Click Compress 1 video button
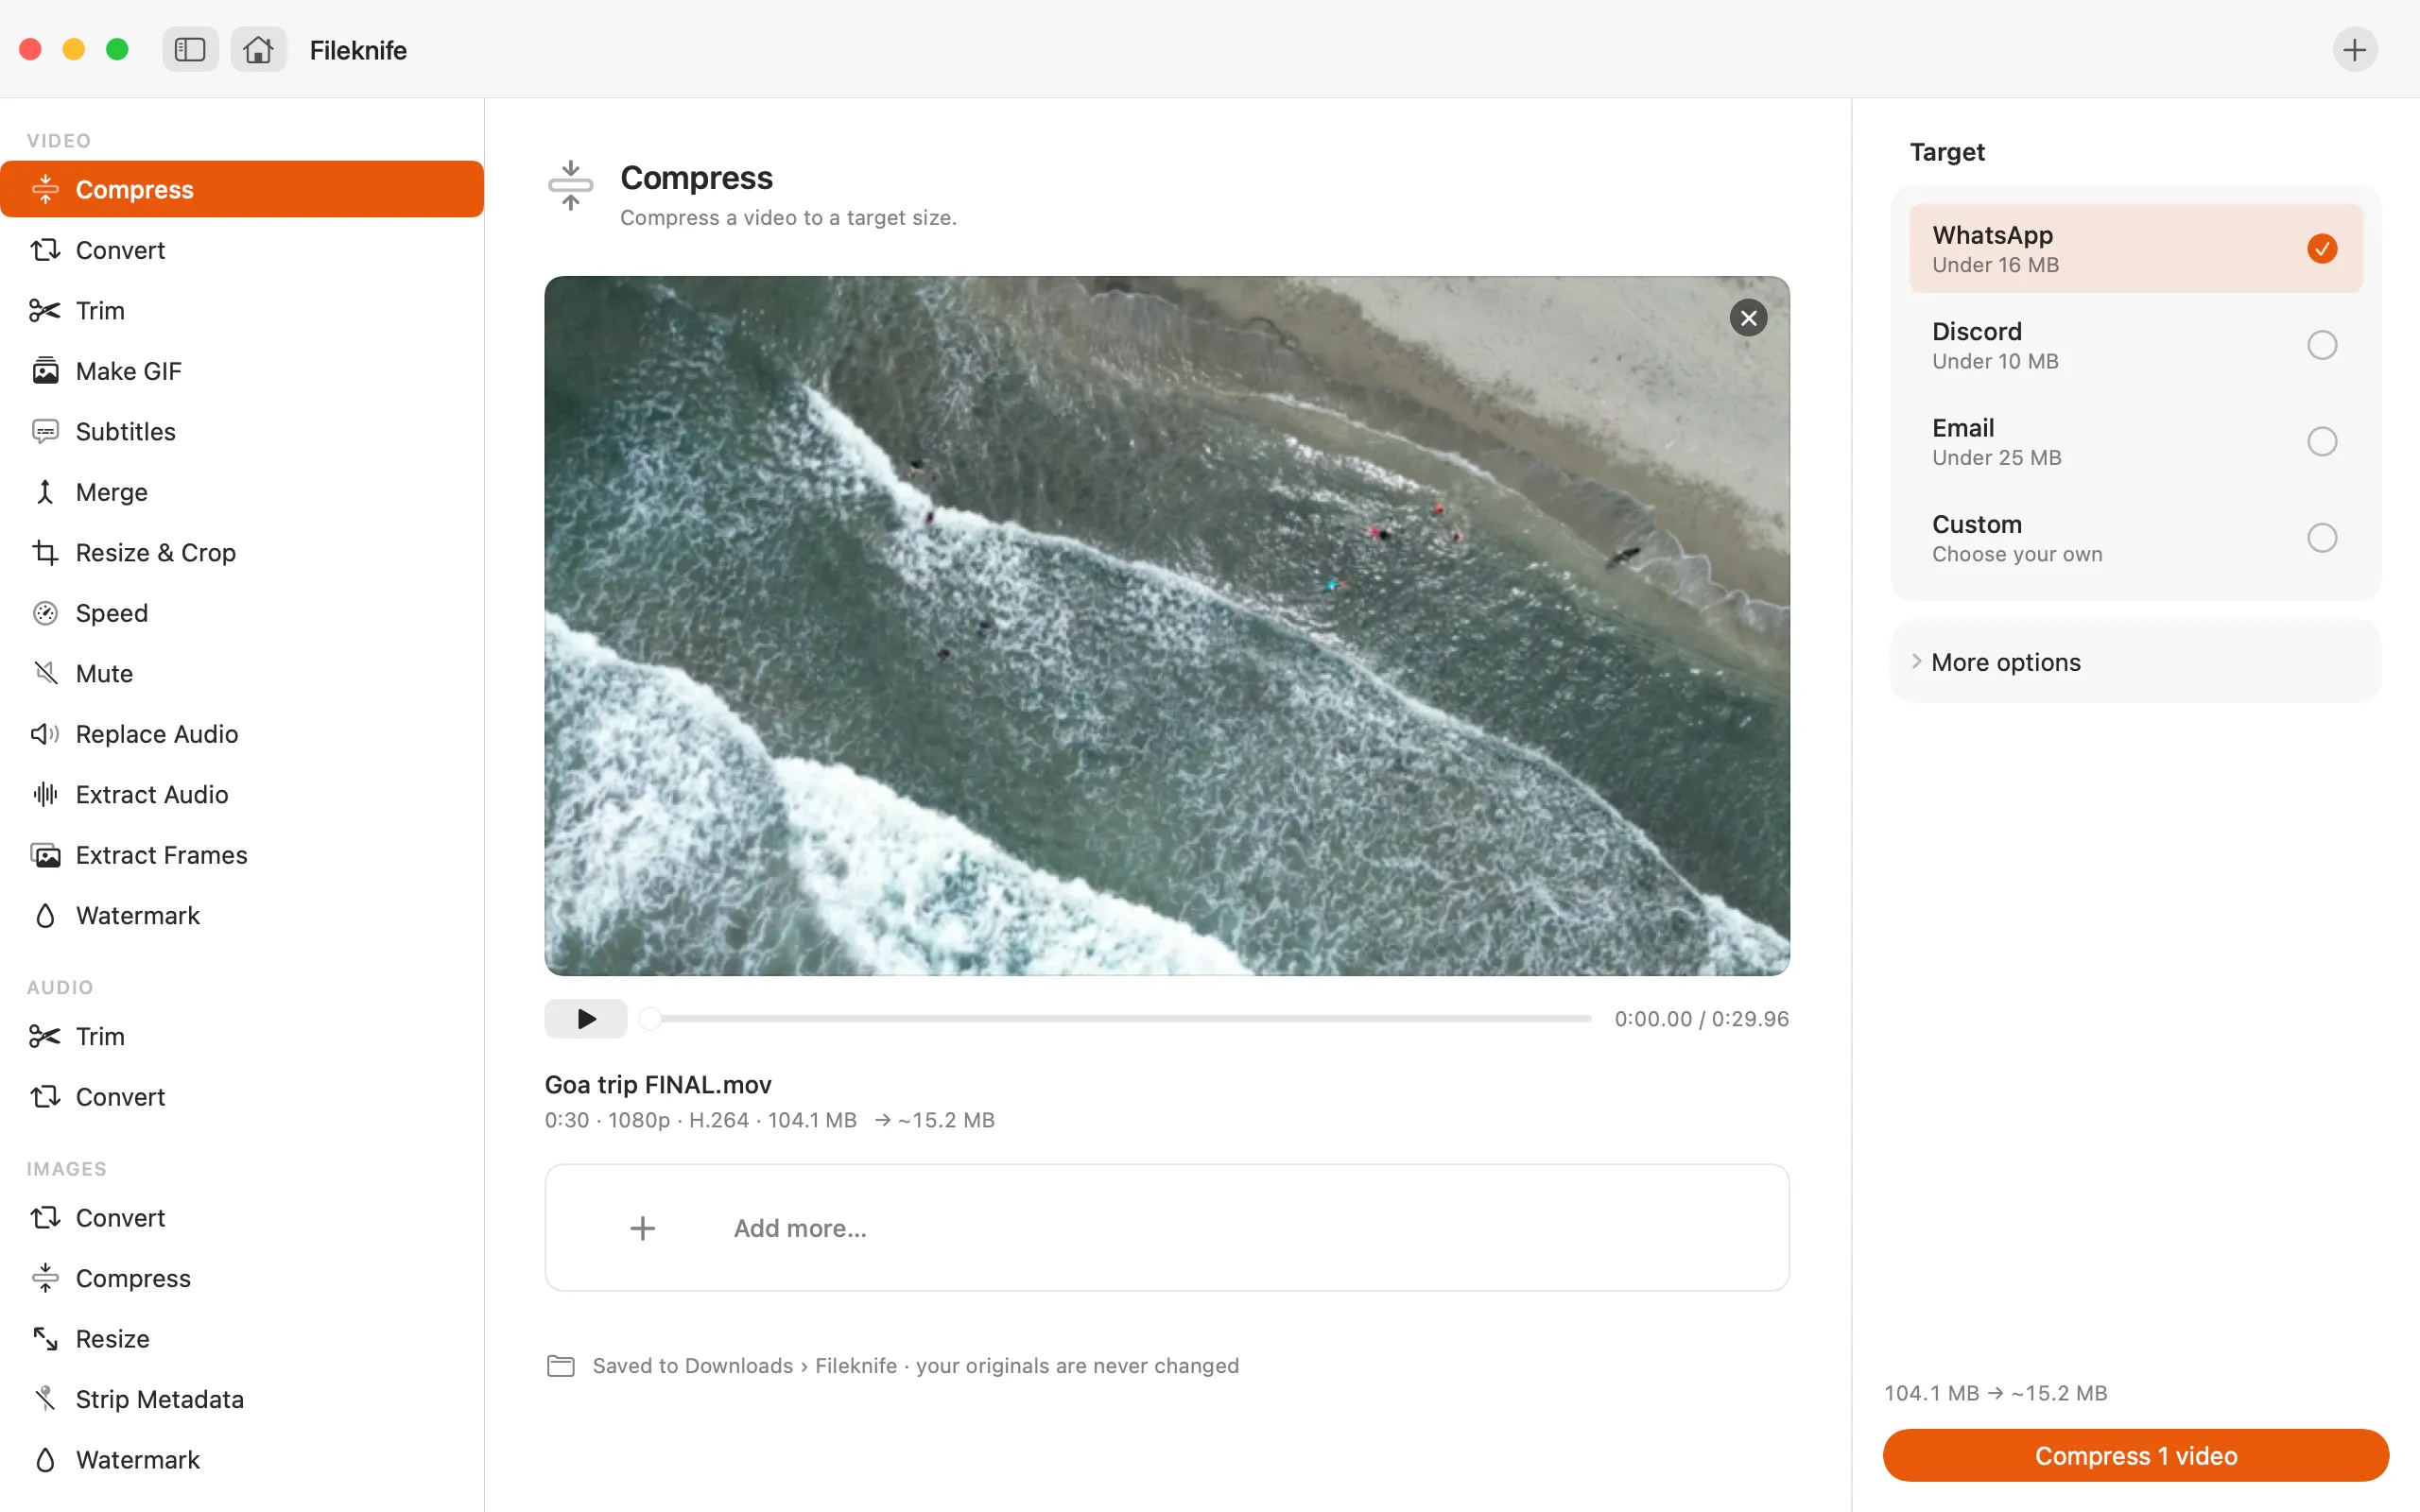This screenshot has height=1512, width=2420. pyautogui.click(x=2135, y=1455)
